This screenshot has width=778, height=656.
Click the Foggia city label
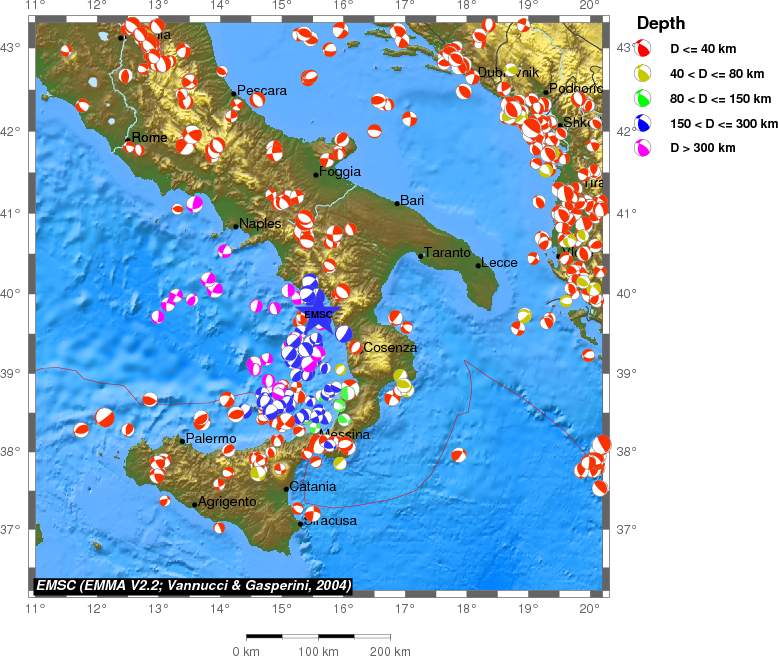pos(342,172)
